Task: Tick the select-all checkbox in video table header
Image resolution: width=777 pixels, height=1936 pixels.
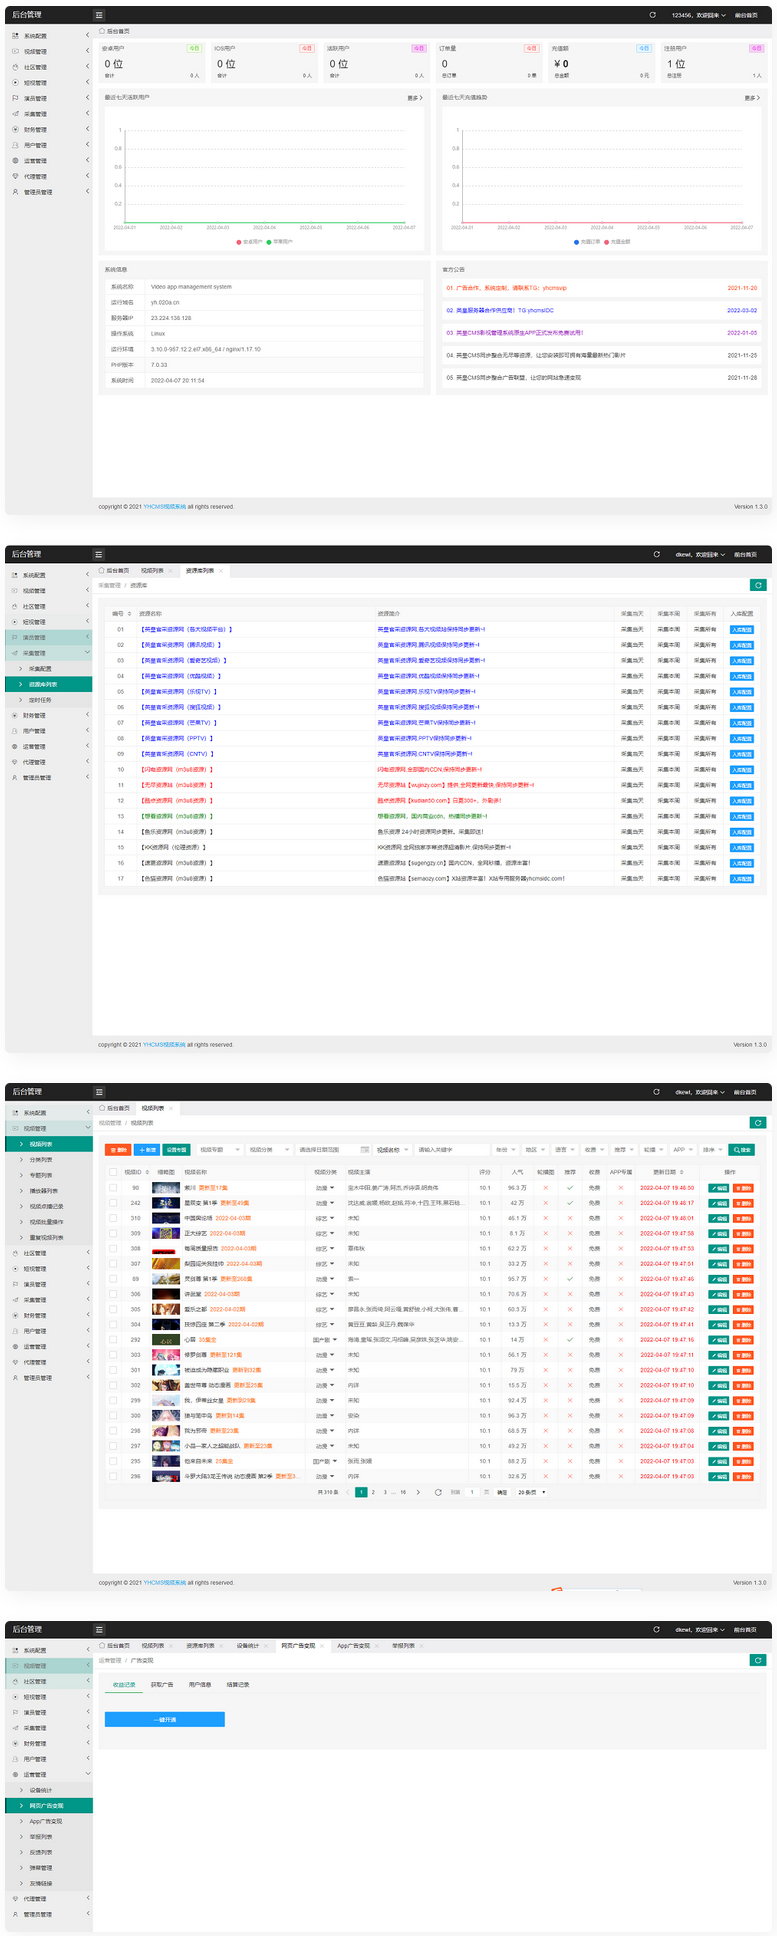Action: pyautogui.click(x=113, y=1172)
